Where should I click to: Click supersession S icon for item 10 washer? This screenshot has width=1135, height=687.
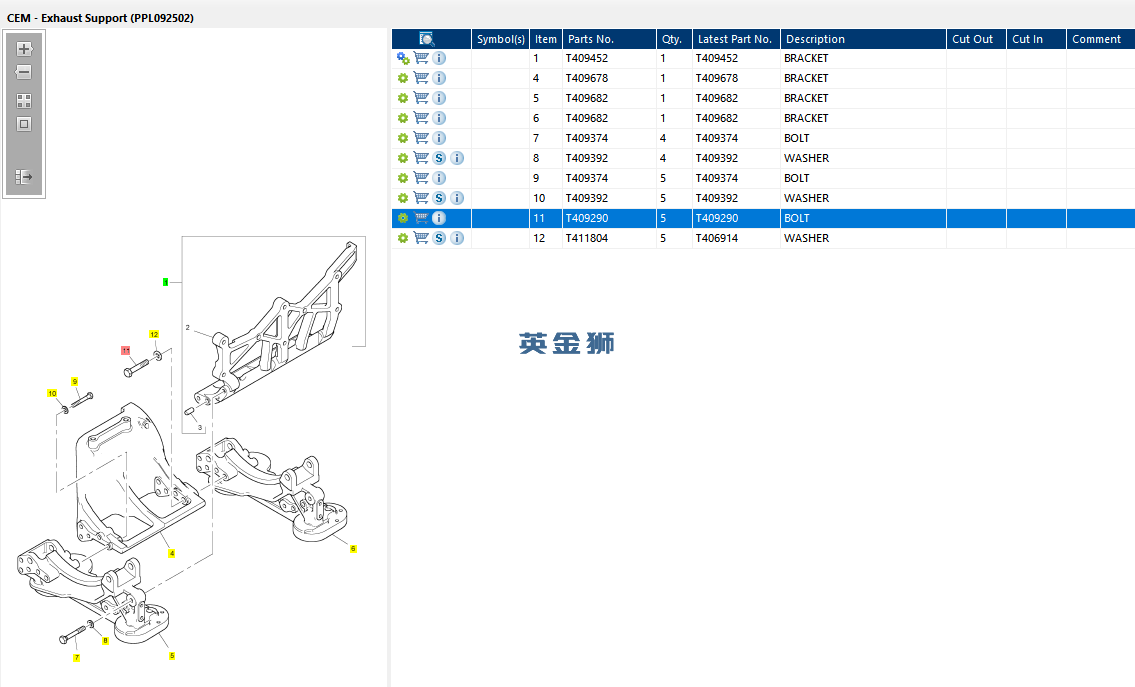pos(439,198)
